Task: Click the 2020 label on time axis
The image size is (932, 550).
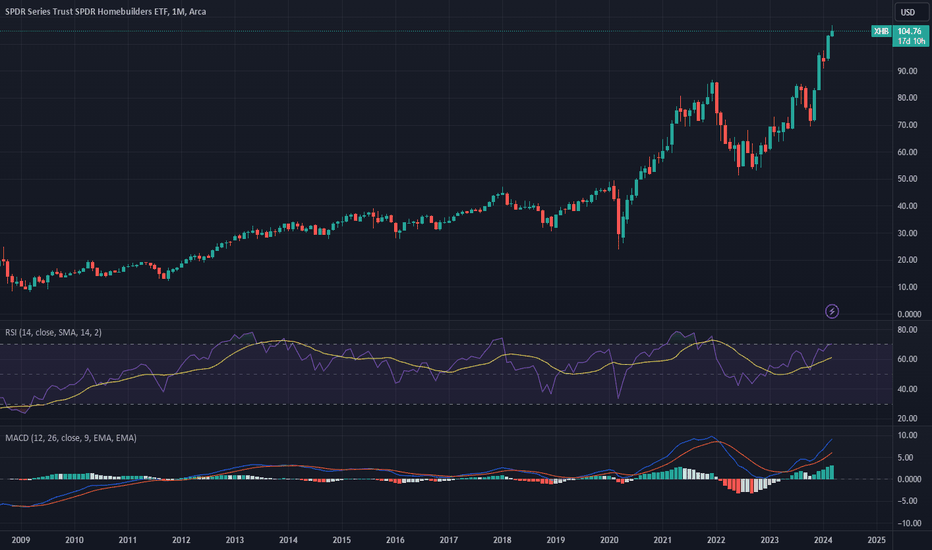Action: pos(609,540)
